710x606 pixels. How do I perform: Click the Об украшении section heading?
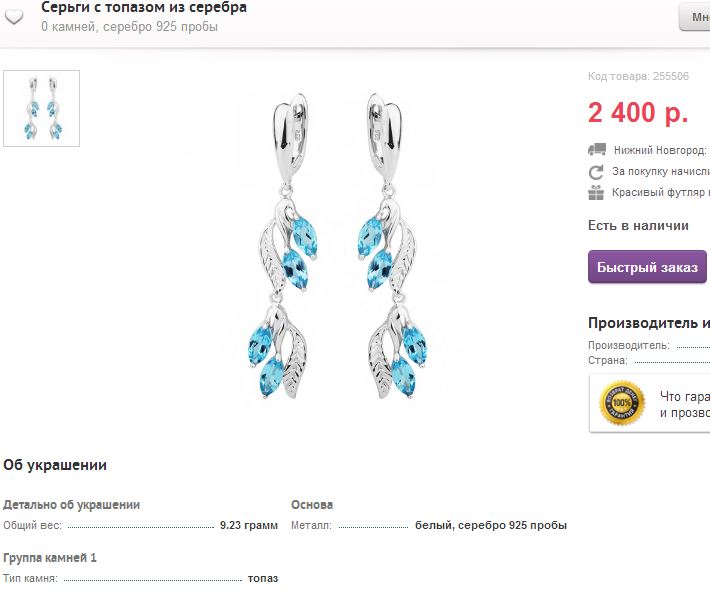pyautogui.click(x=55, y=465)
